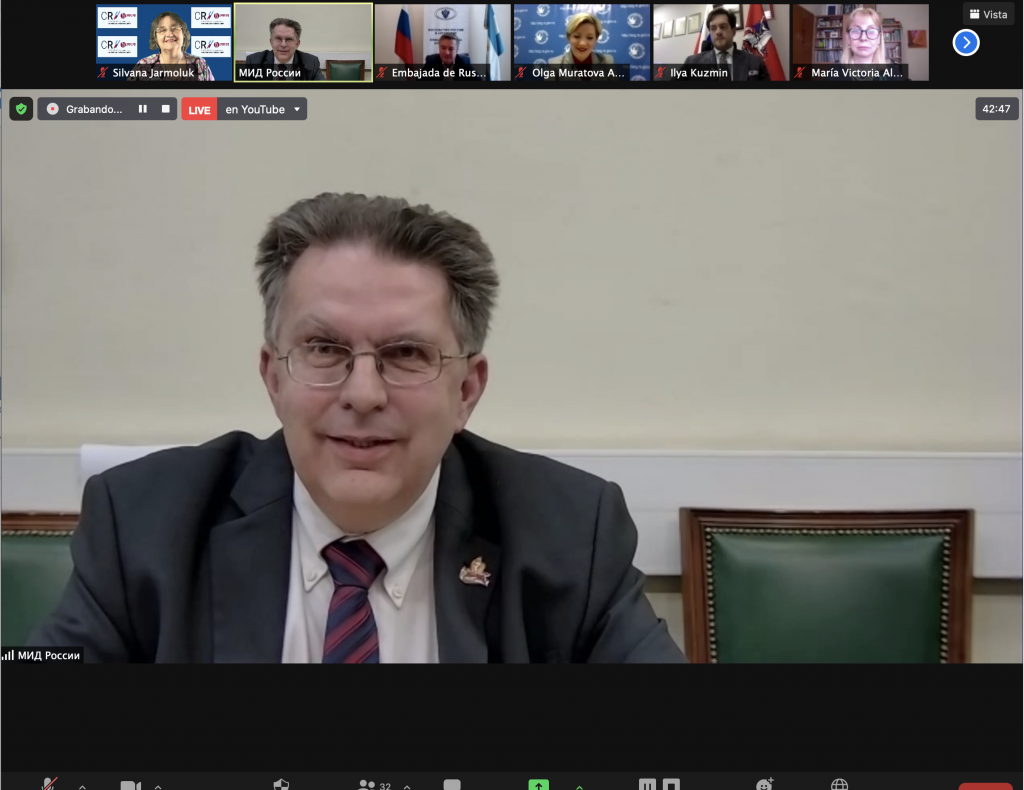Screen dimensions: 1024x790
Task: Open the Chat panel icon
Action: (452, 785)
